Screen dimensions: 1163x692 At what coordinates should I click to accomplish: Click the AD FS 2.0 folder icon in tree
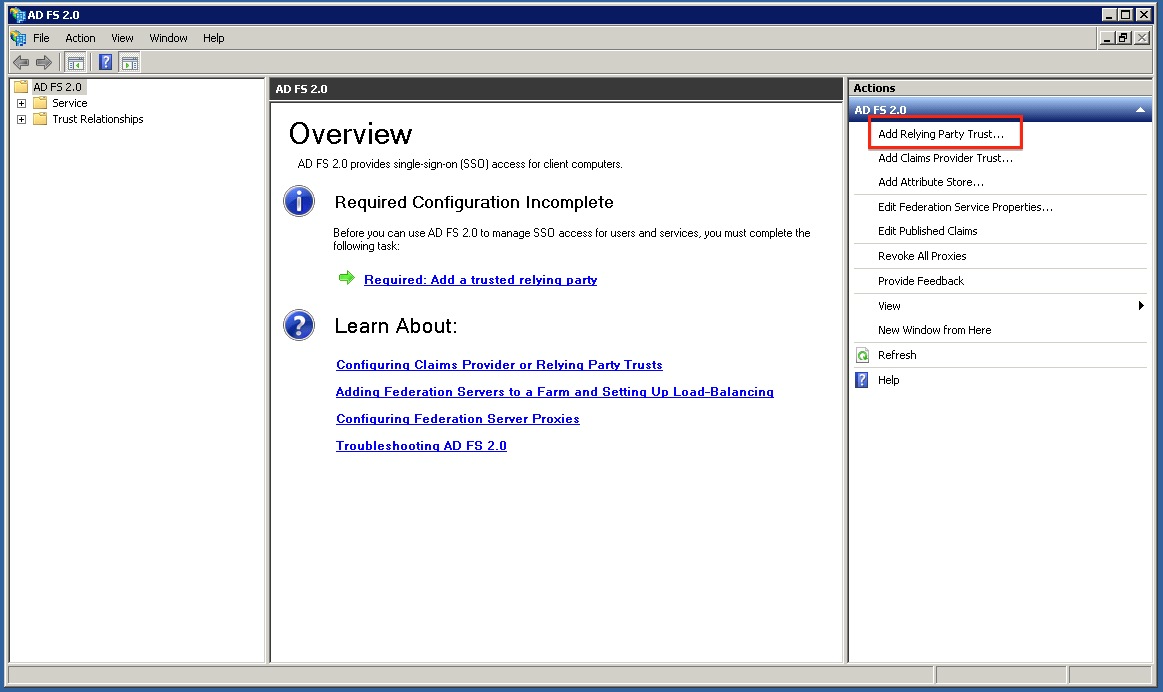pos(21,86)
